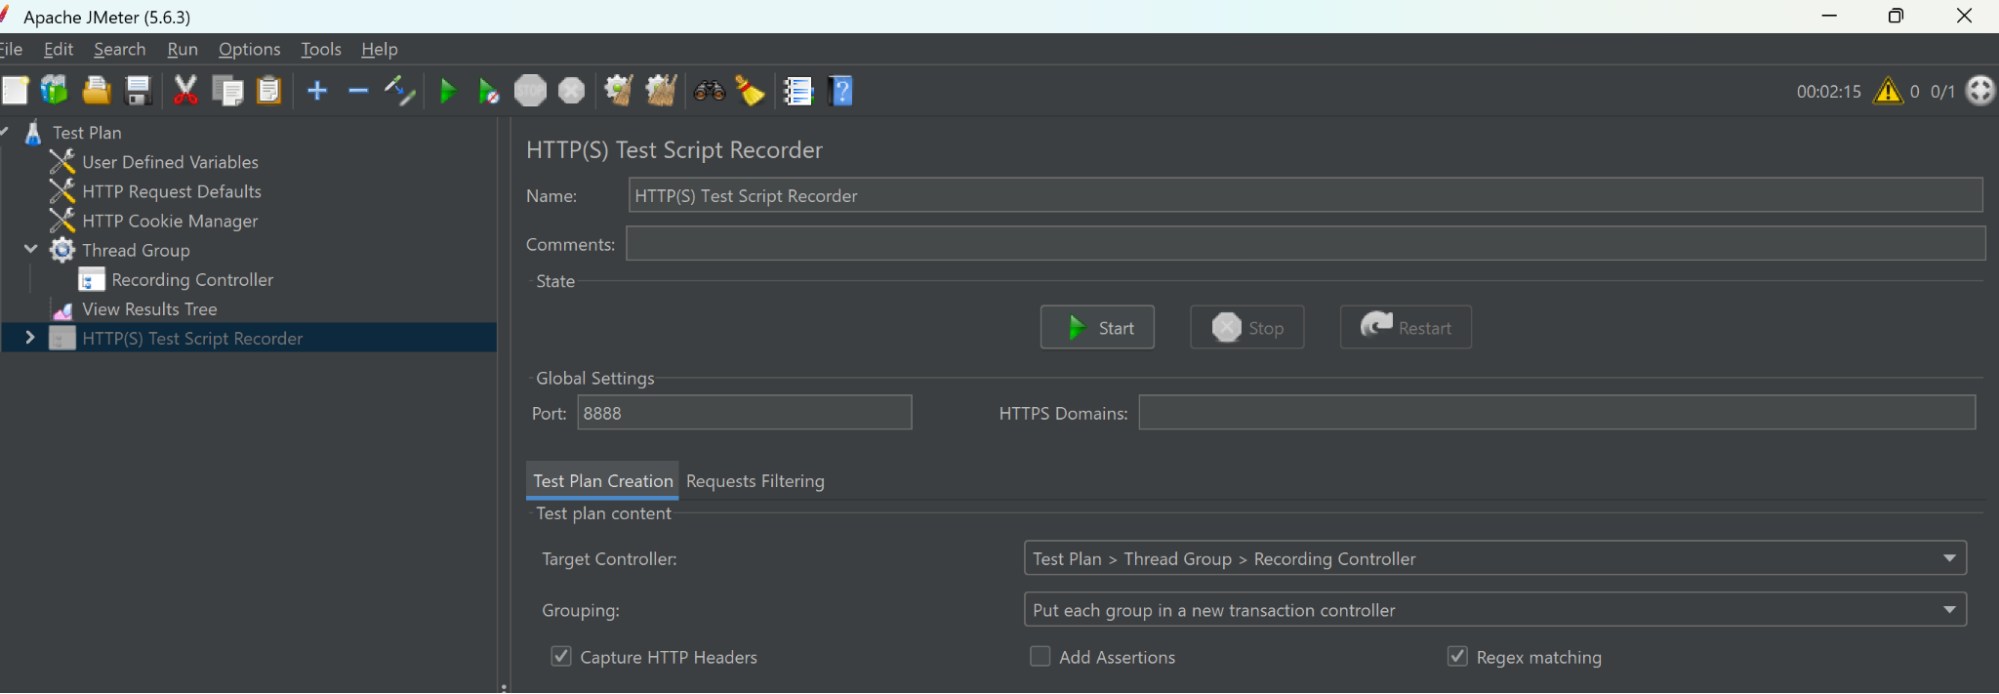The height and width of the screenshot is (694, 1999).
Task: Open the Tools menu
Action: pyautogui.click(x=321, y=49)
